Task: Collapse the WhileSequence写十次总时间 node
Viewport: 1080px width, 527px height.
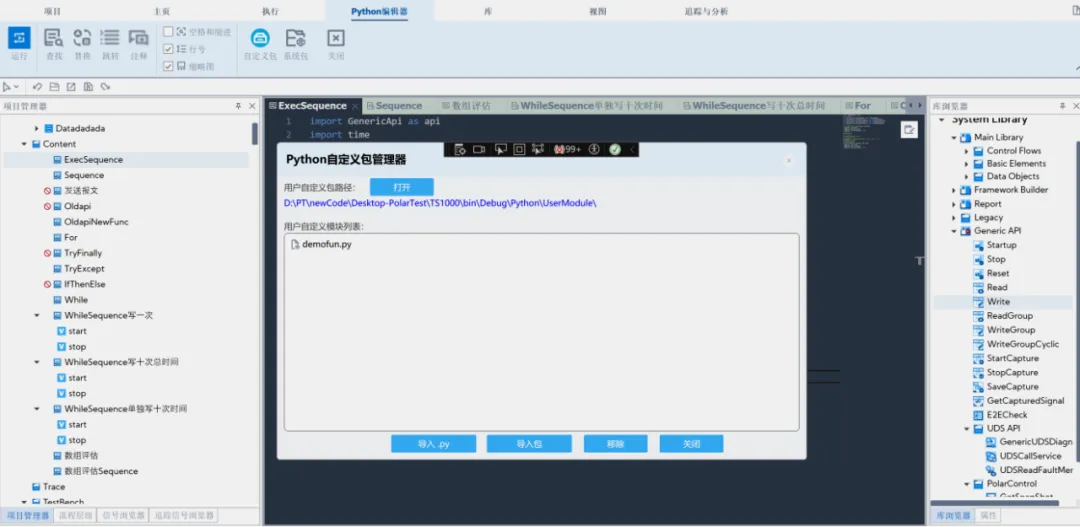Action: 37,362
